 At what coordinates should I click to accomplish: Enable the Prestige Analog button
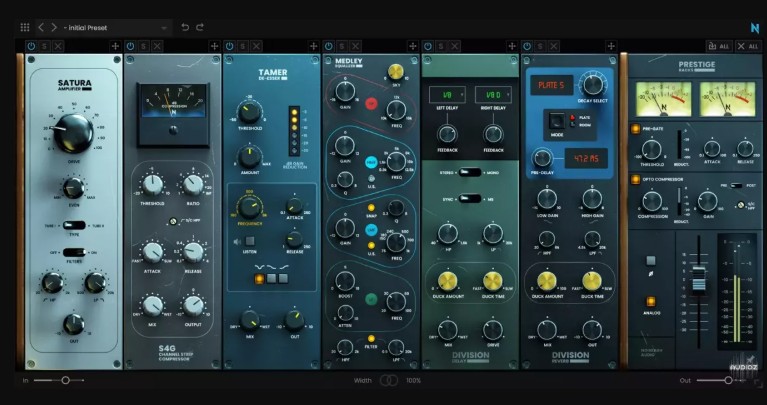coord(650,301)
